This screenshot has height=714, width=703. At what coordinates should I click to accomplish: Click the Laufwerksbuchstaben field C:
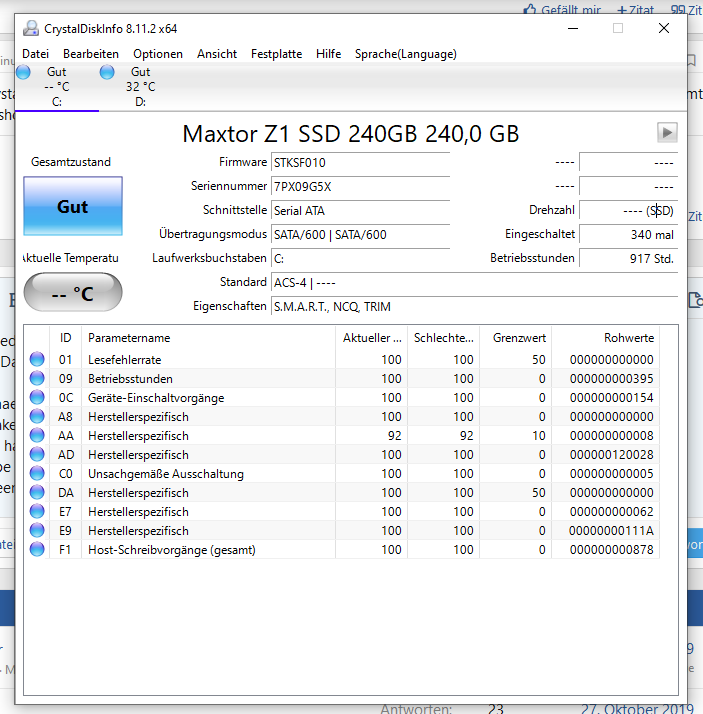[x=360, y=259]
